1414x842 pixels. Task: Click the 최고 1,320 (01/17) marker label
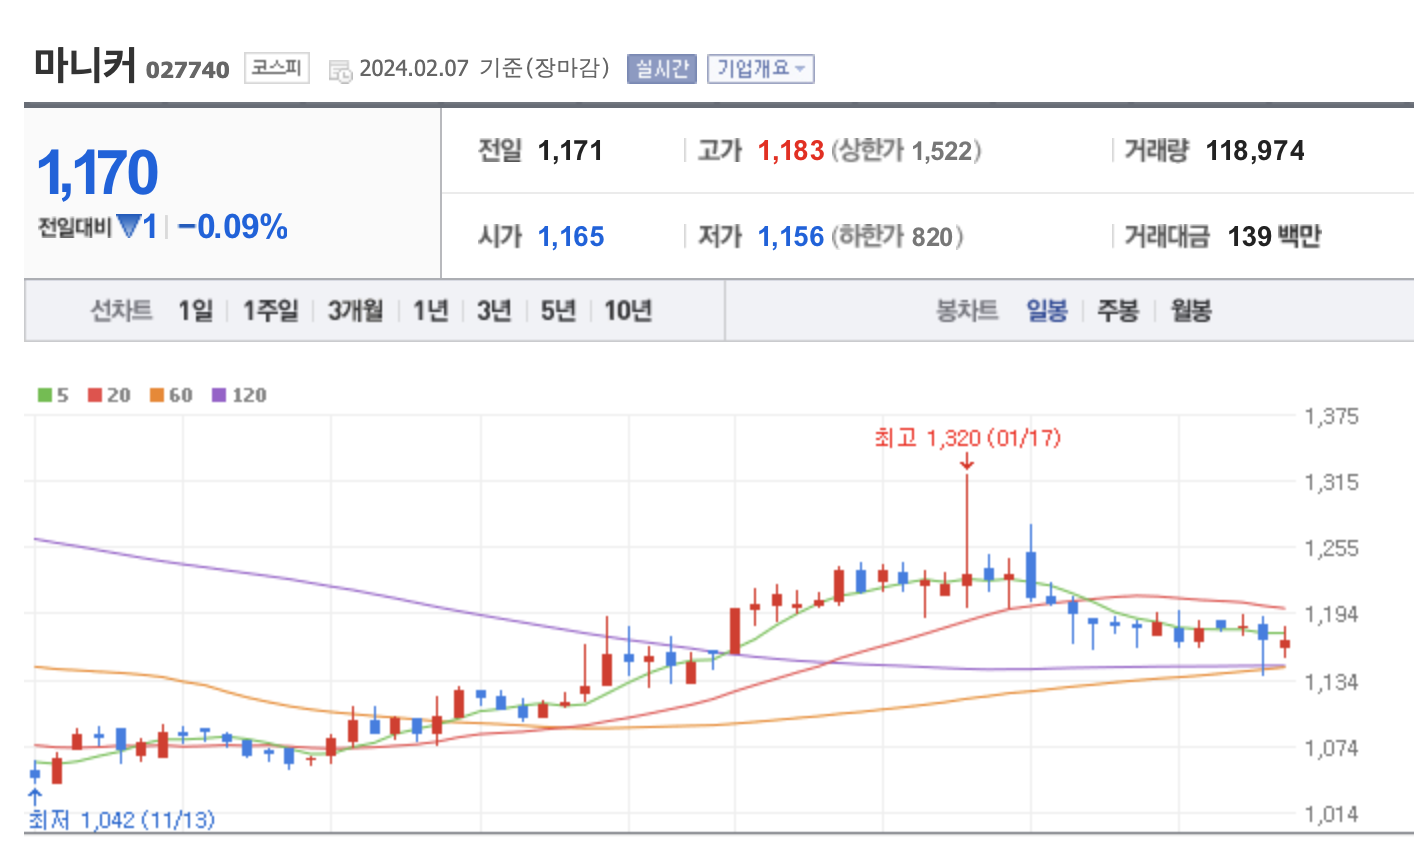pyautogui.click(x=967, y=438)
